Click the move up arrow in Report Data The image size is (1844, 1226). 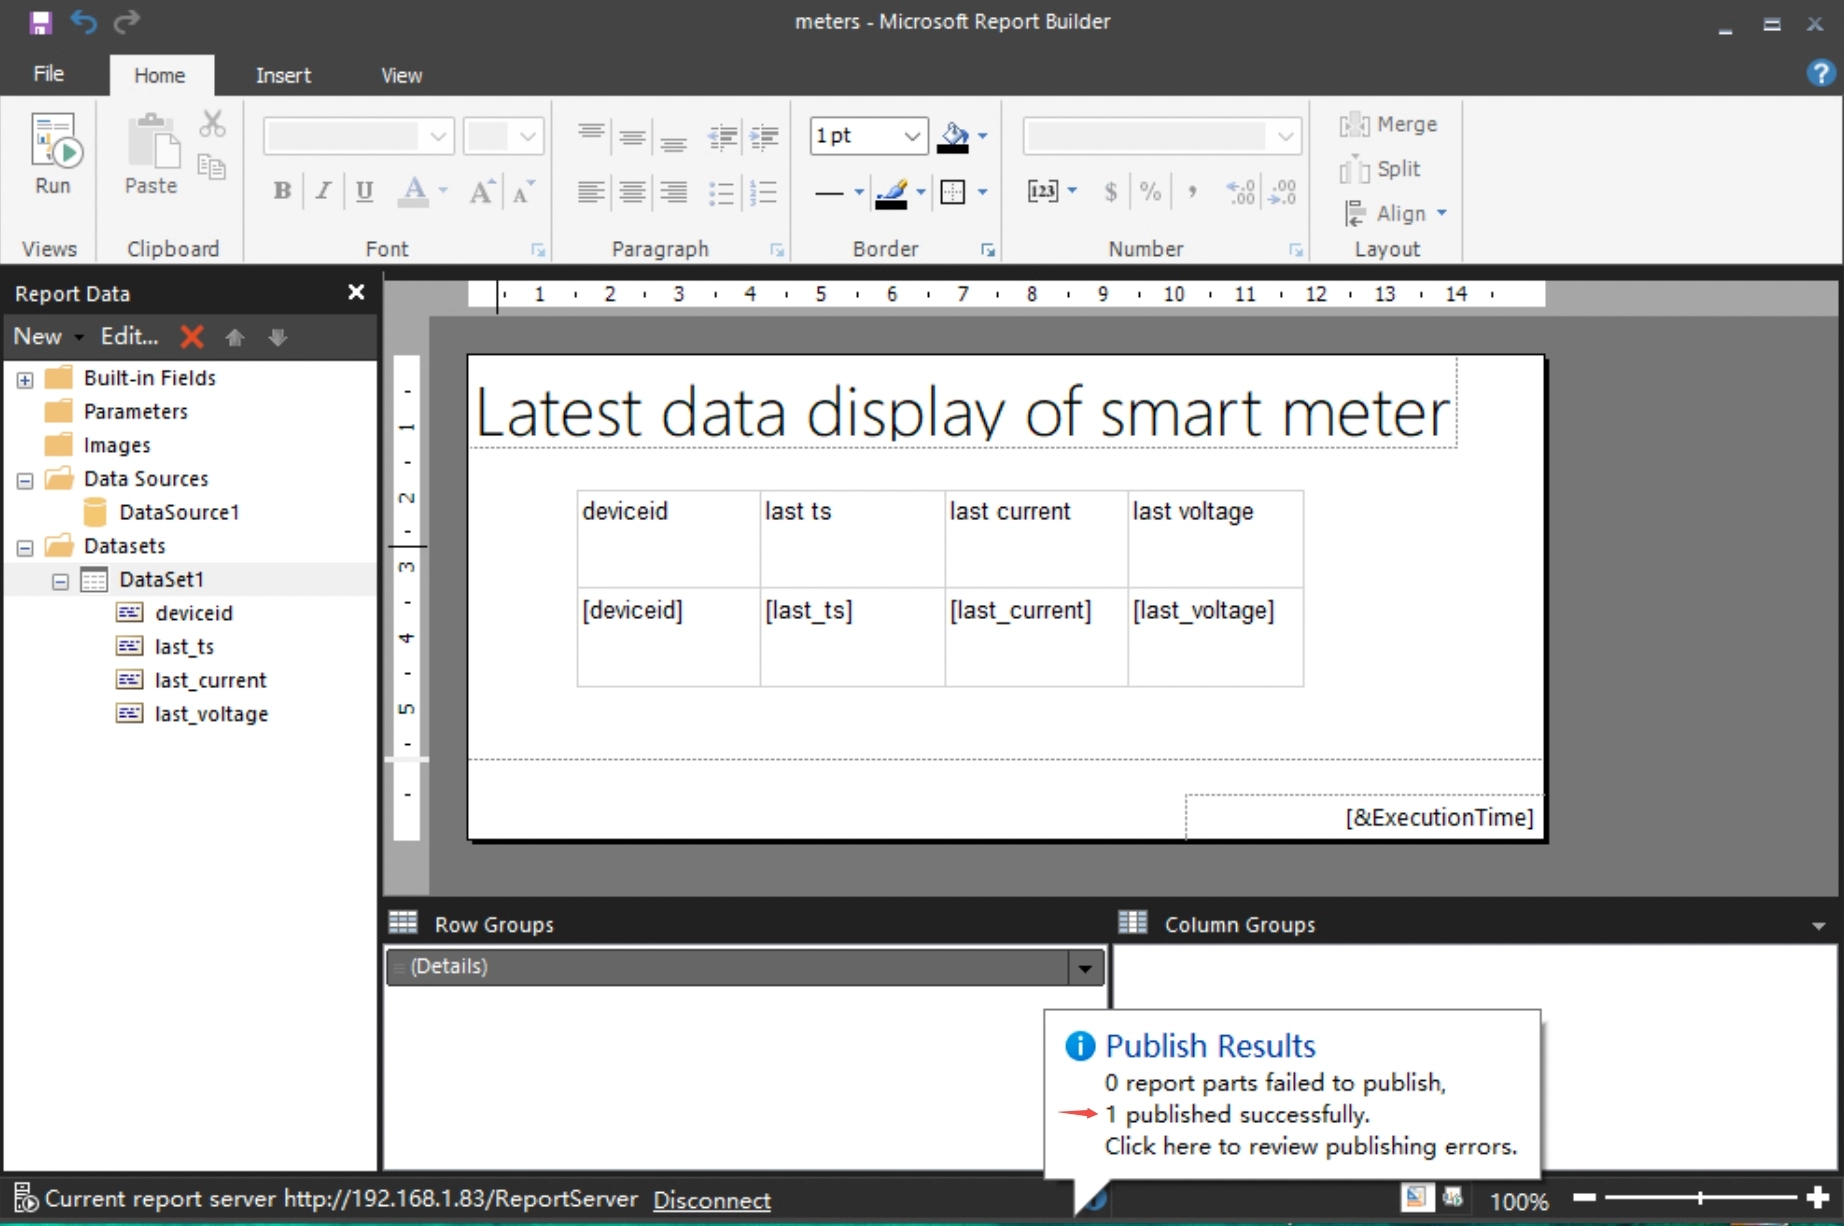[235, 337]
